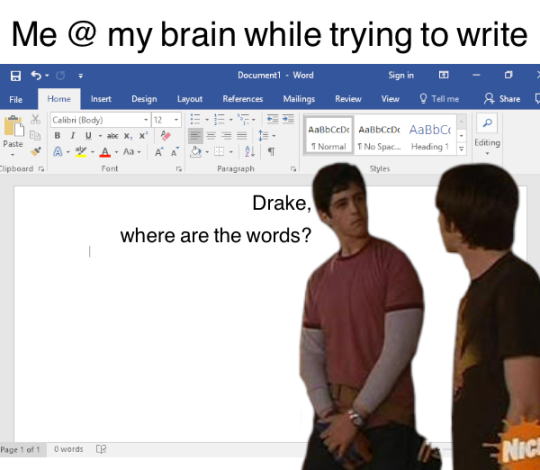Switch to the Insert tab
The image size is (540, 470).
click(x=101, y=99)
